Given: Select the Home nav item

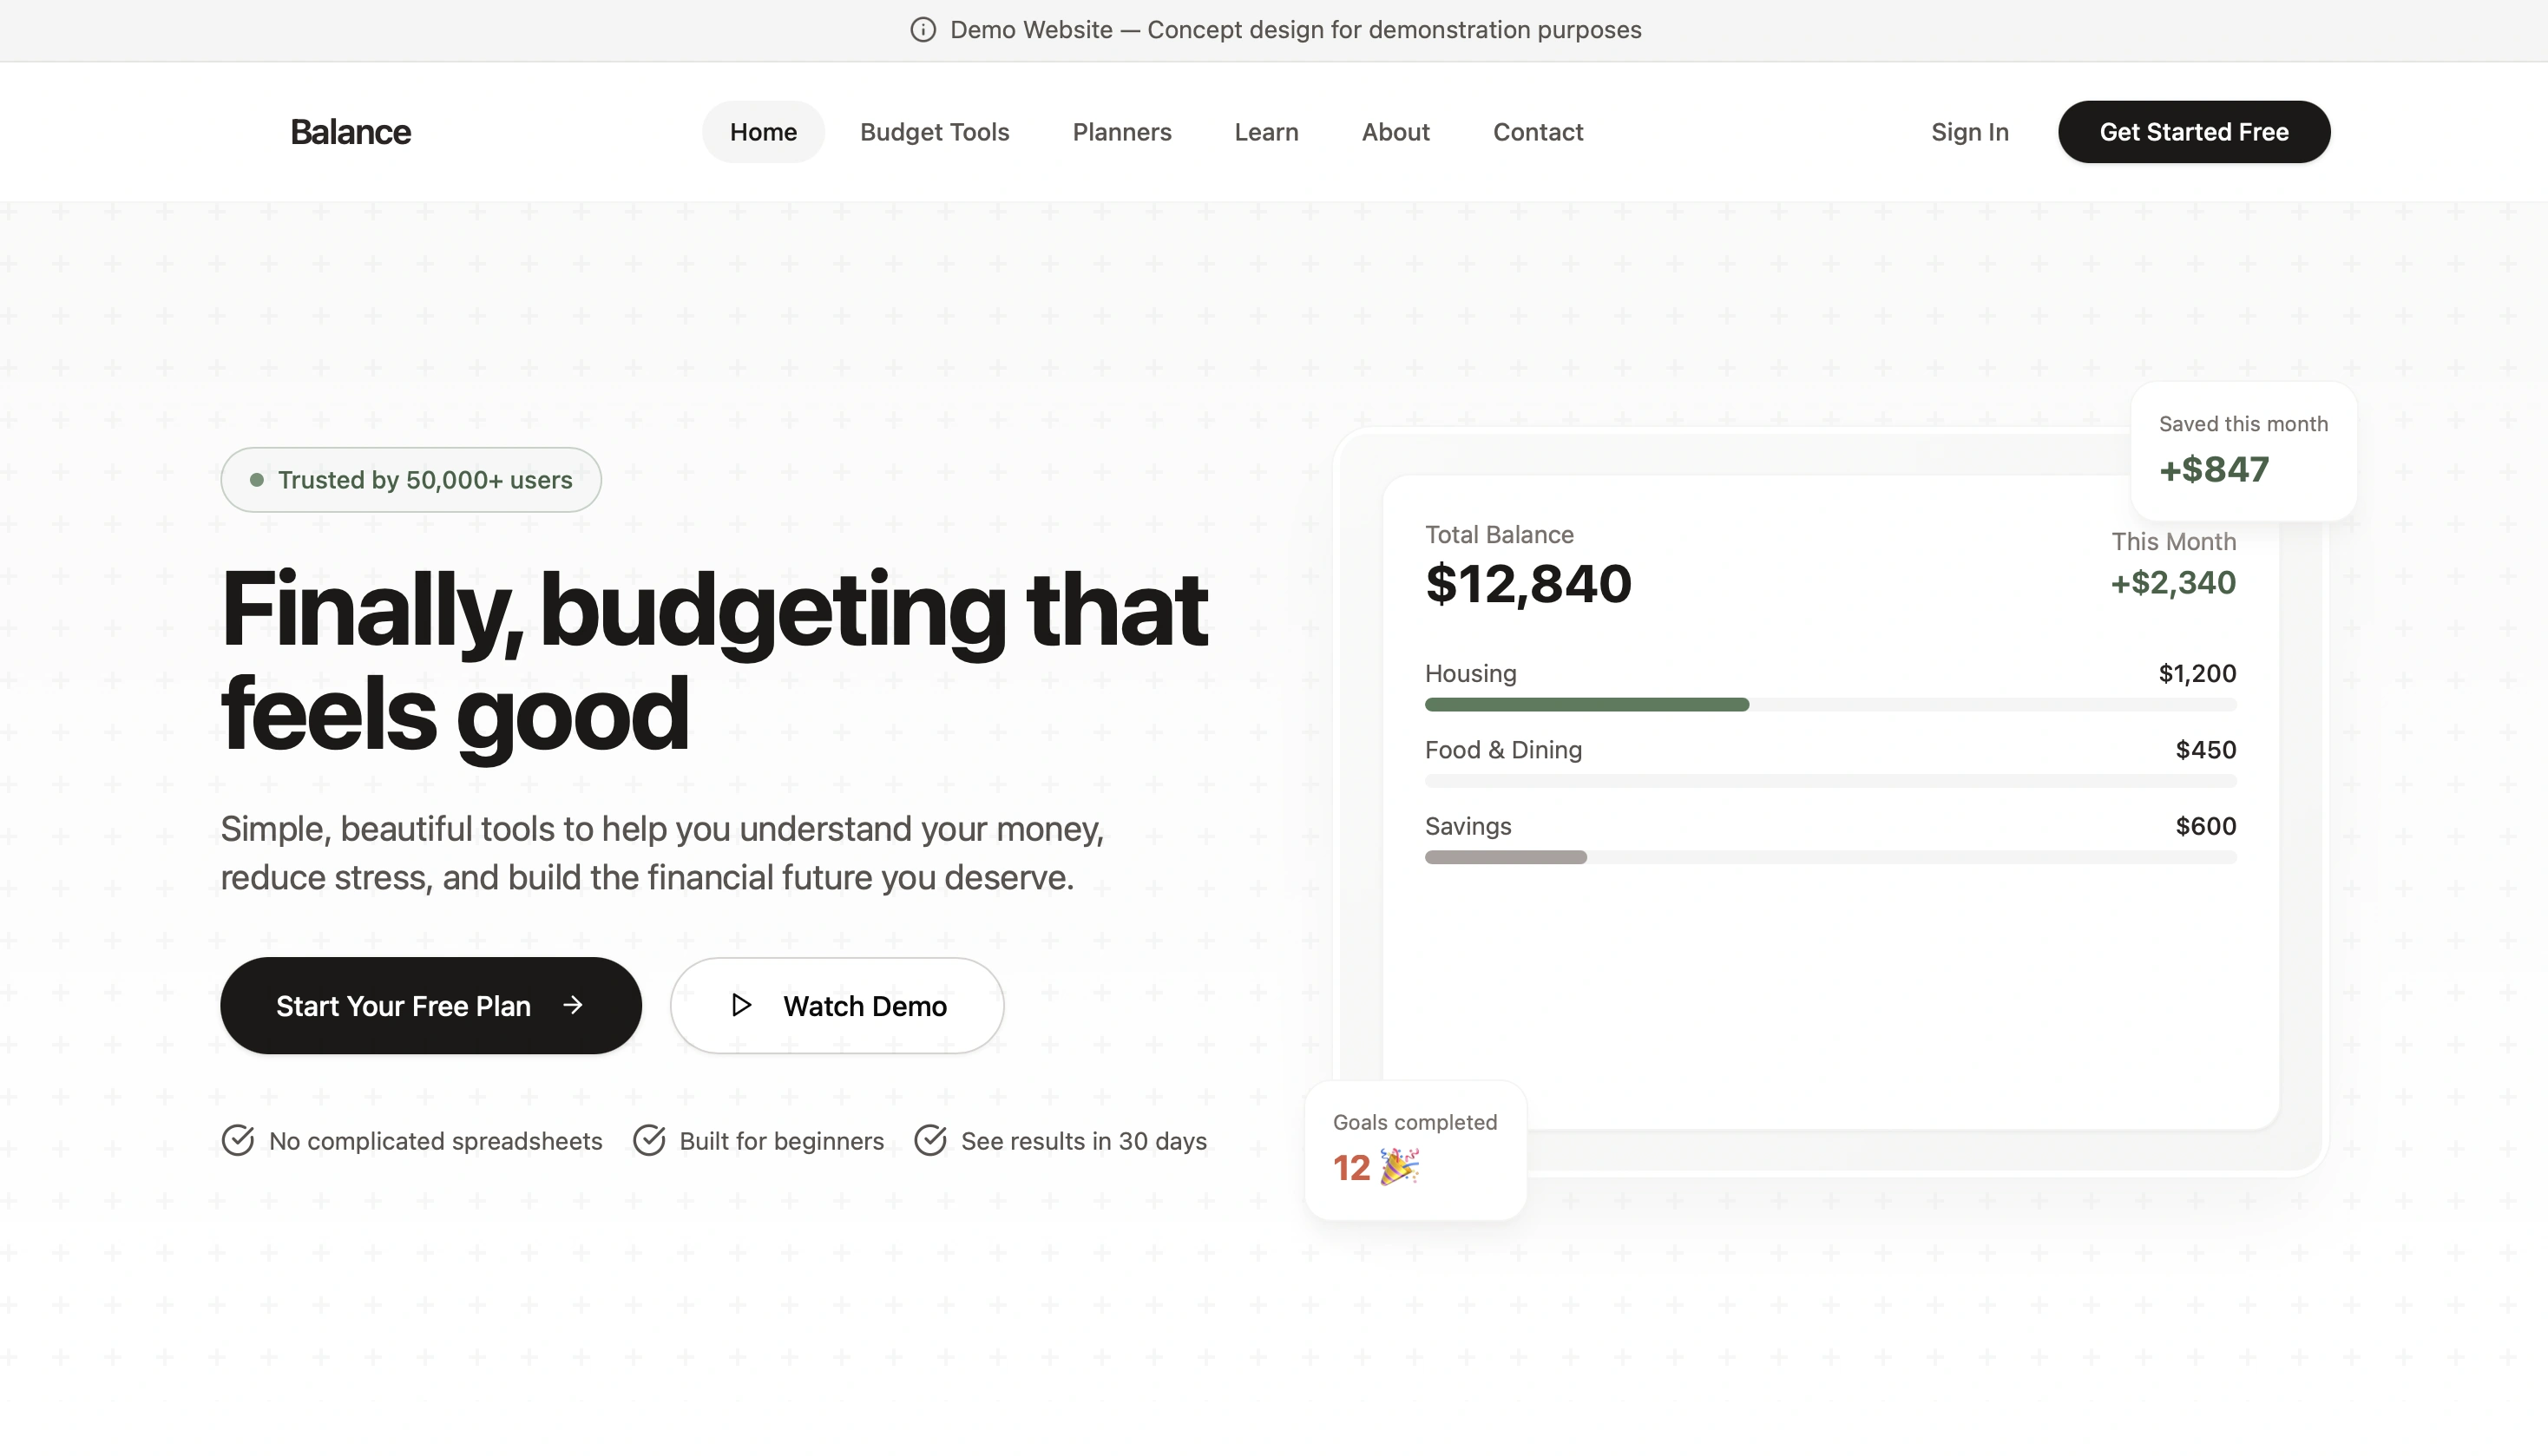Looking at the screenshot, I should (763, 132).
